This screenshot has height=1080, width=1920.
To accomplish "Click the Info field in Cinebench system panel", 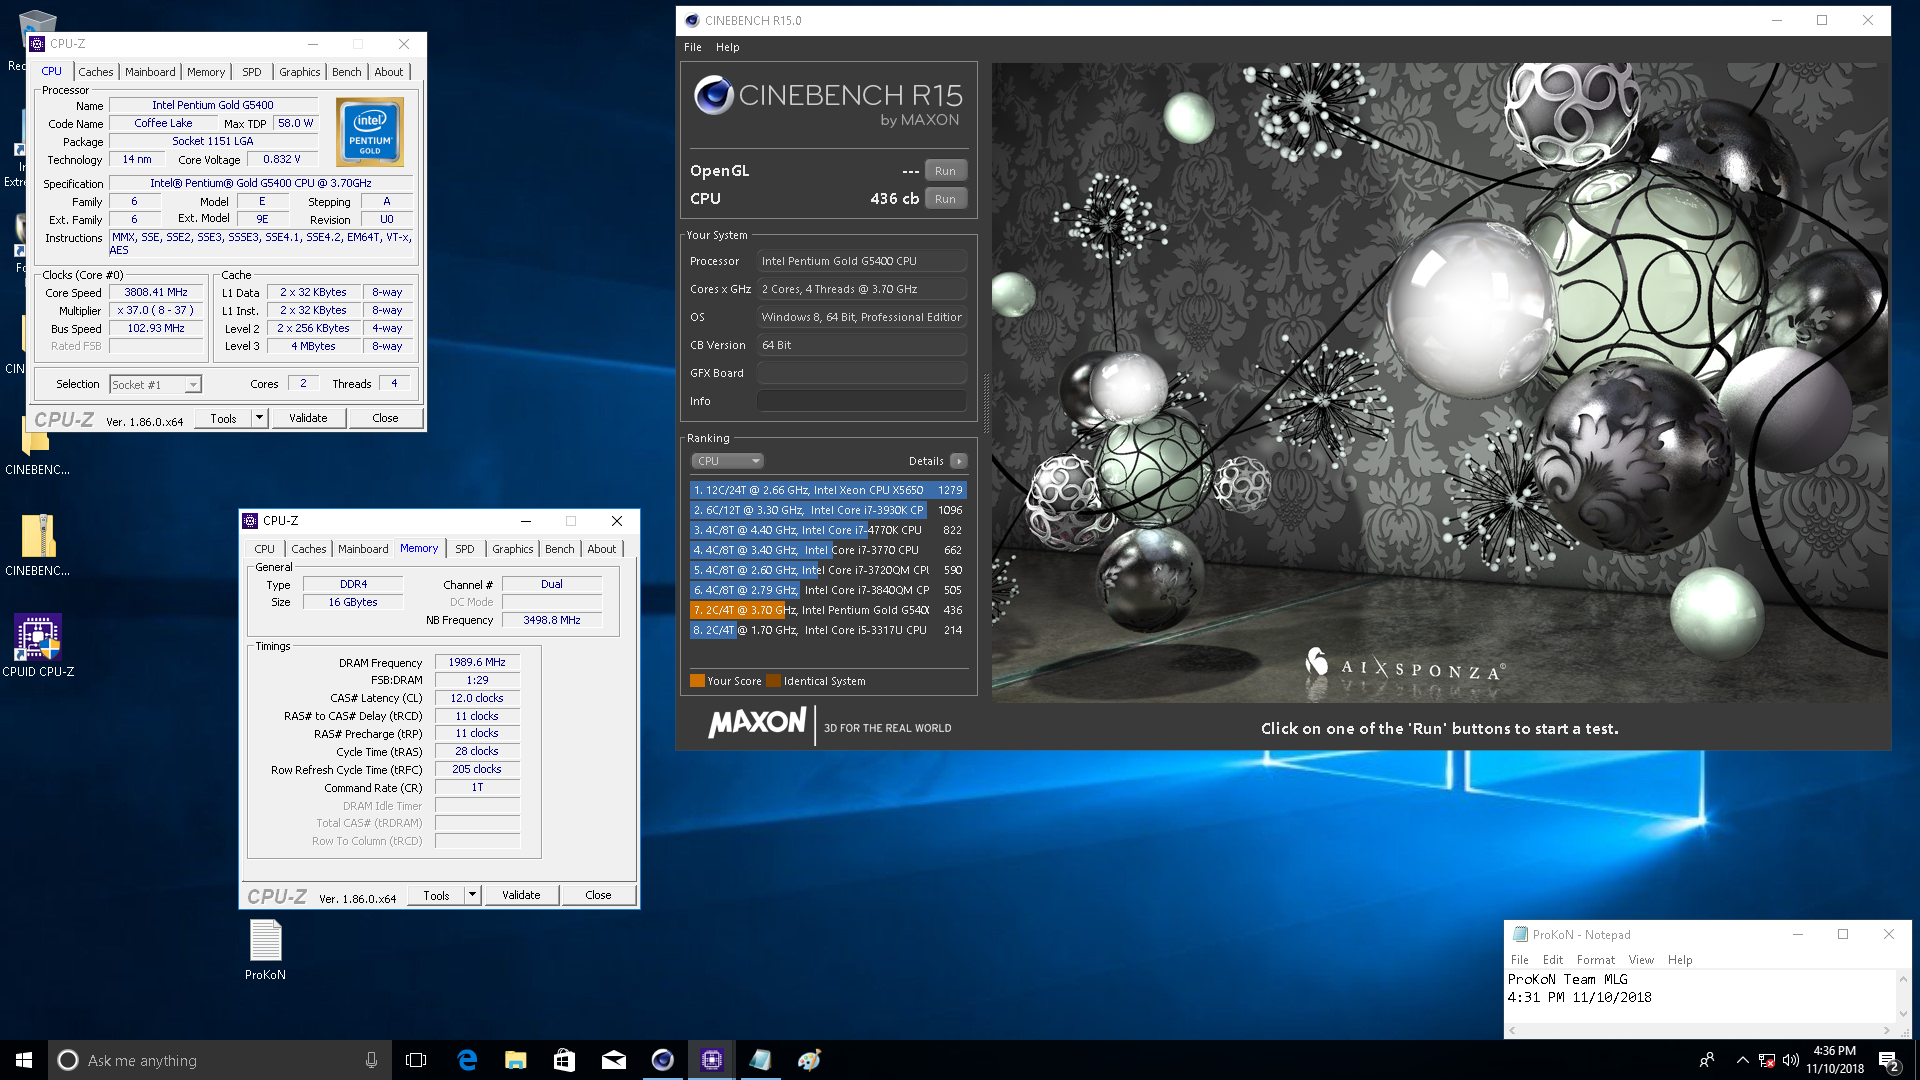I will click(x=862, y=401).
